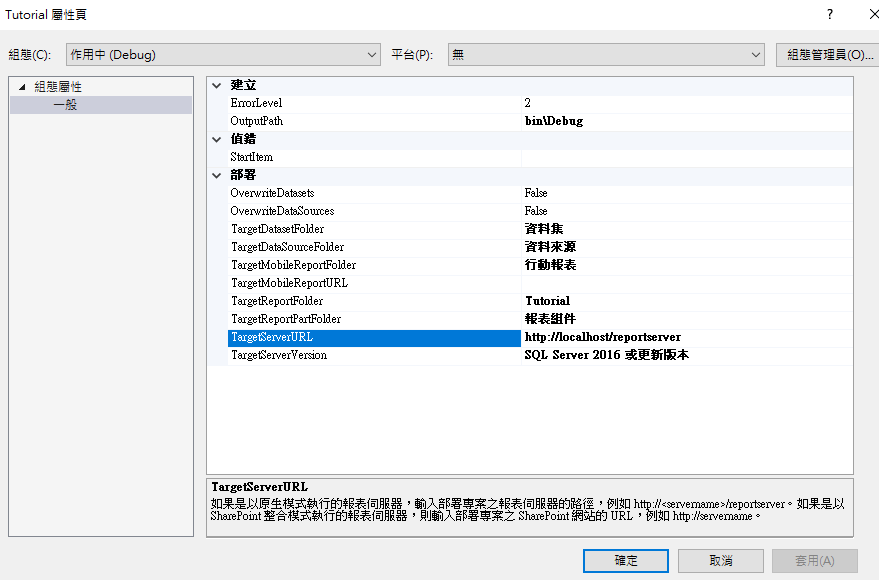Open the 組態 configuration dropdown
879x580 pixels.
click(223, 54)
